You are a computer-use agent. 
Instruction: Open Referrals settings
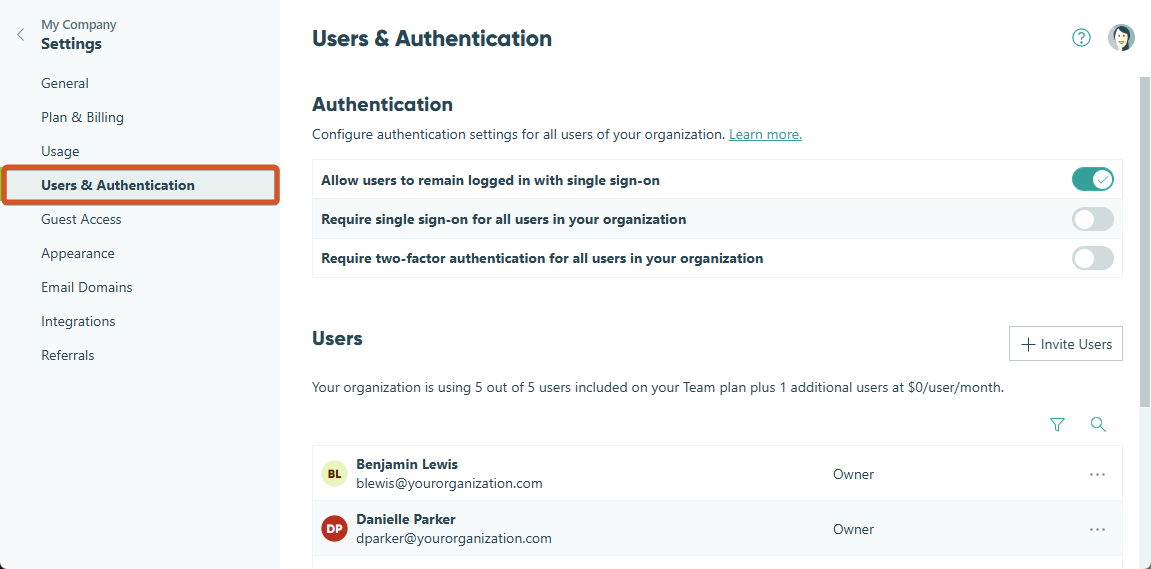(x=68, y=355)
